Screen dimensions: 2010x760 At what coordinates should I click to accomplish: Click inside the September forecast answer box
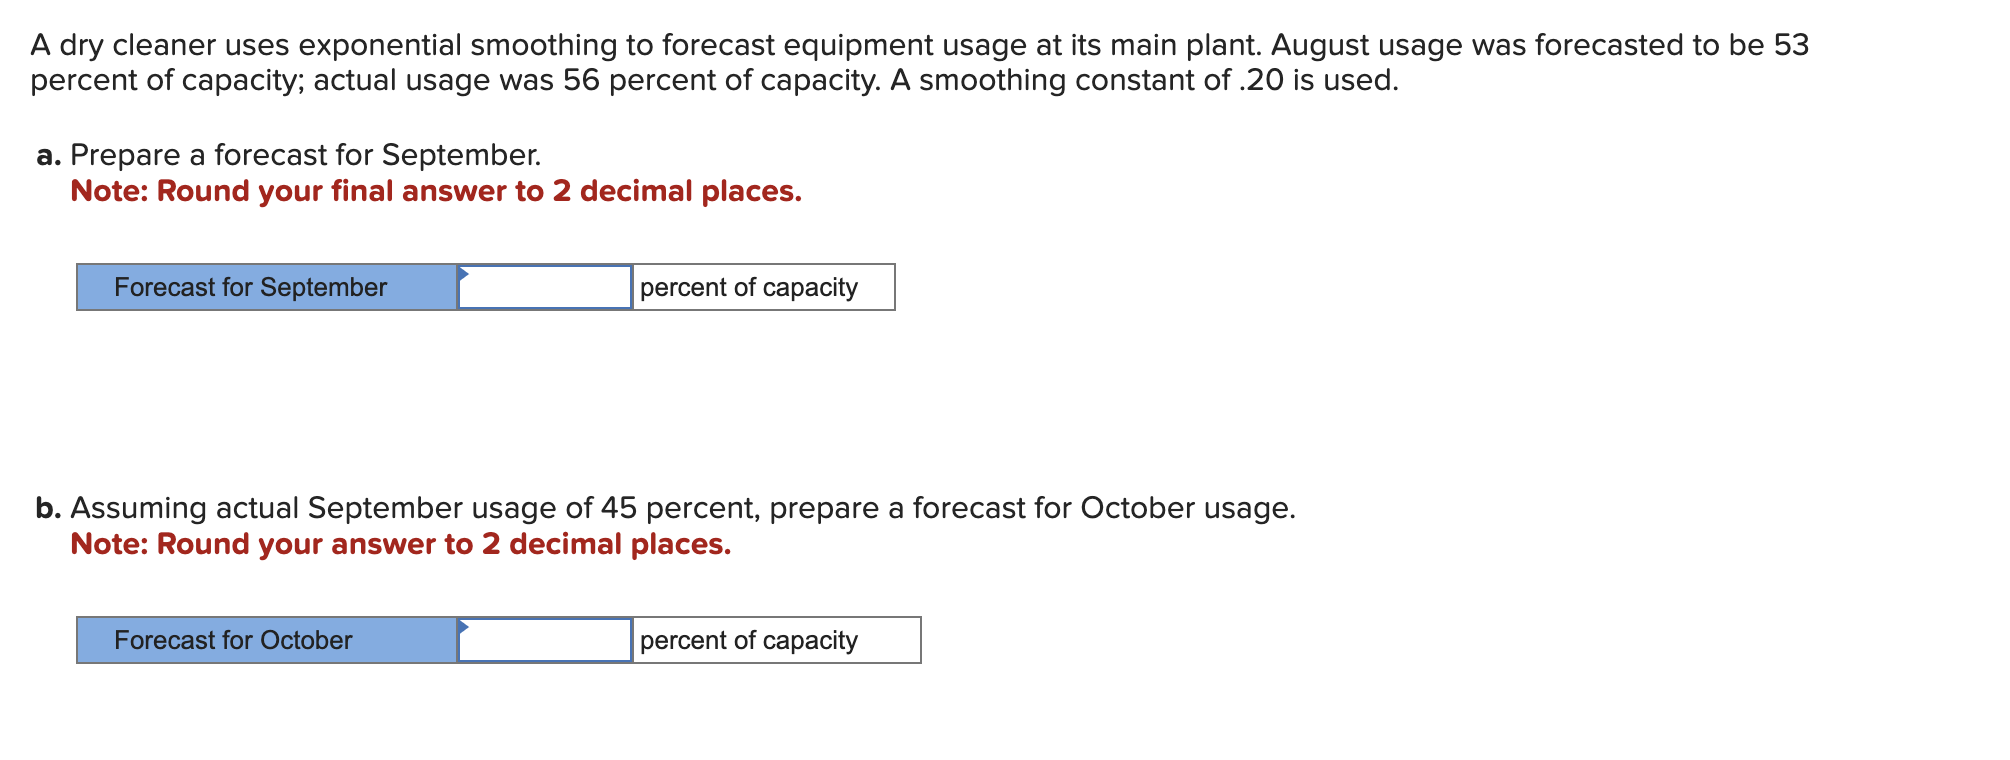coord(543,287)
